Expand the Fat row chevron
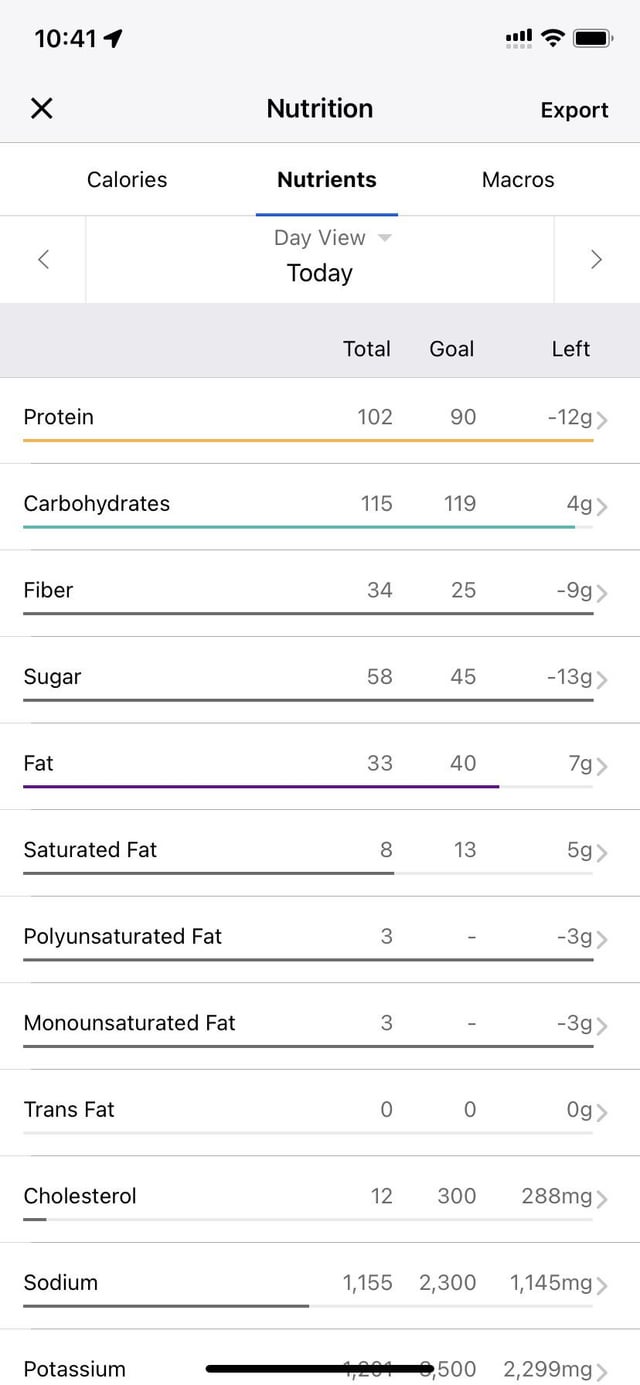Viewport: 640px width, 1385px height. [x=601, y=766]
